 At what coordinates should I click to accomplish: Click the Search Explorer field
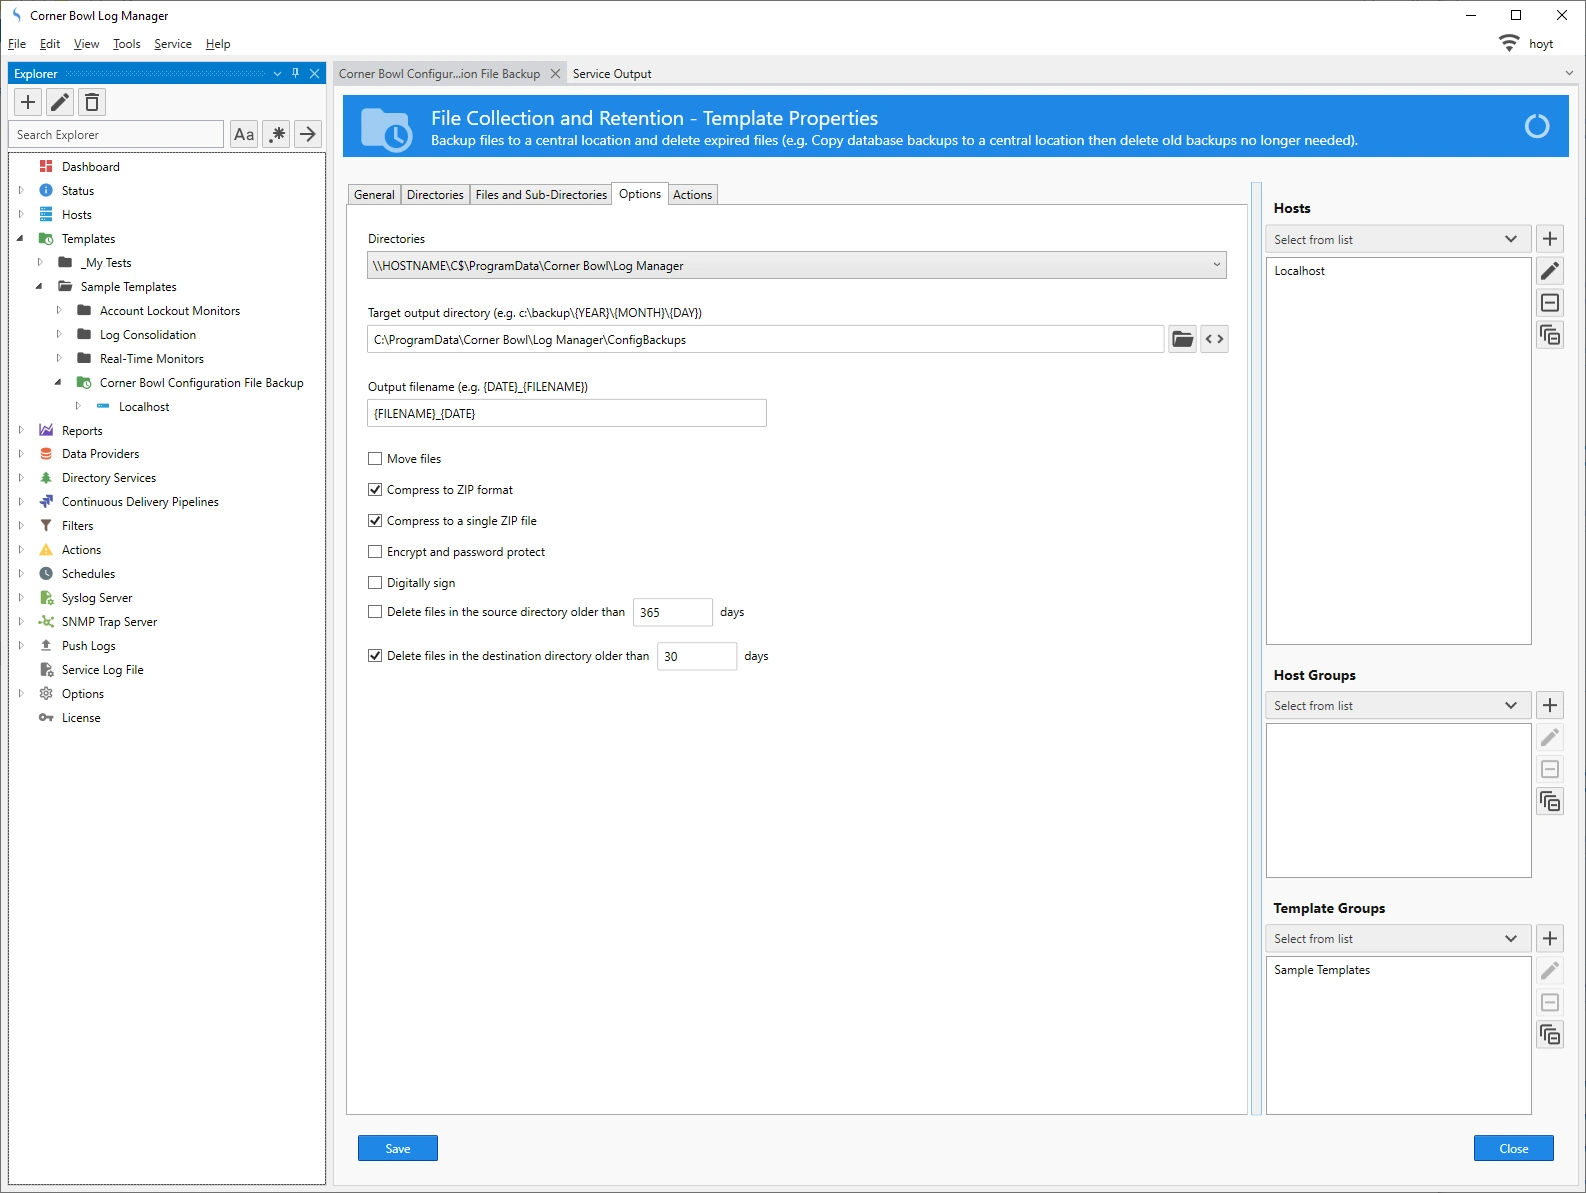pyautogui.click(x=116, y=134)
